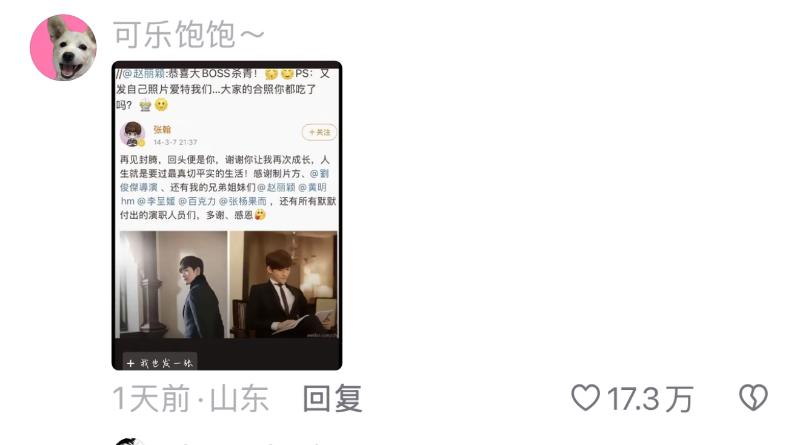This screenshot has height=445, width=800.
Task: Open the @赵丽颖 mention at the top
Action: point(142,73)
